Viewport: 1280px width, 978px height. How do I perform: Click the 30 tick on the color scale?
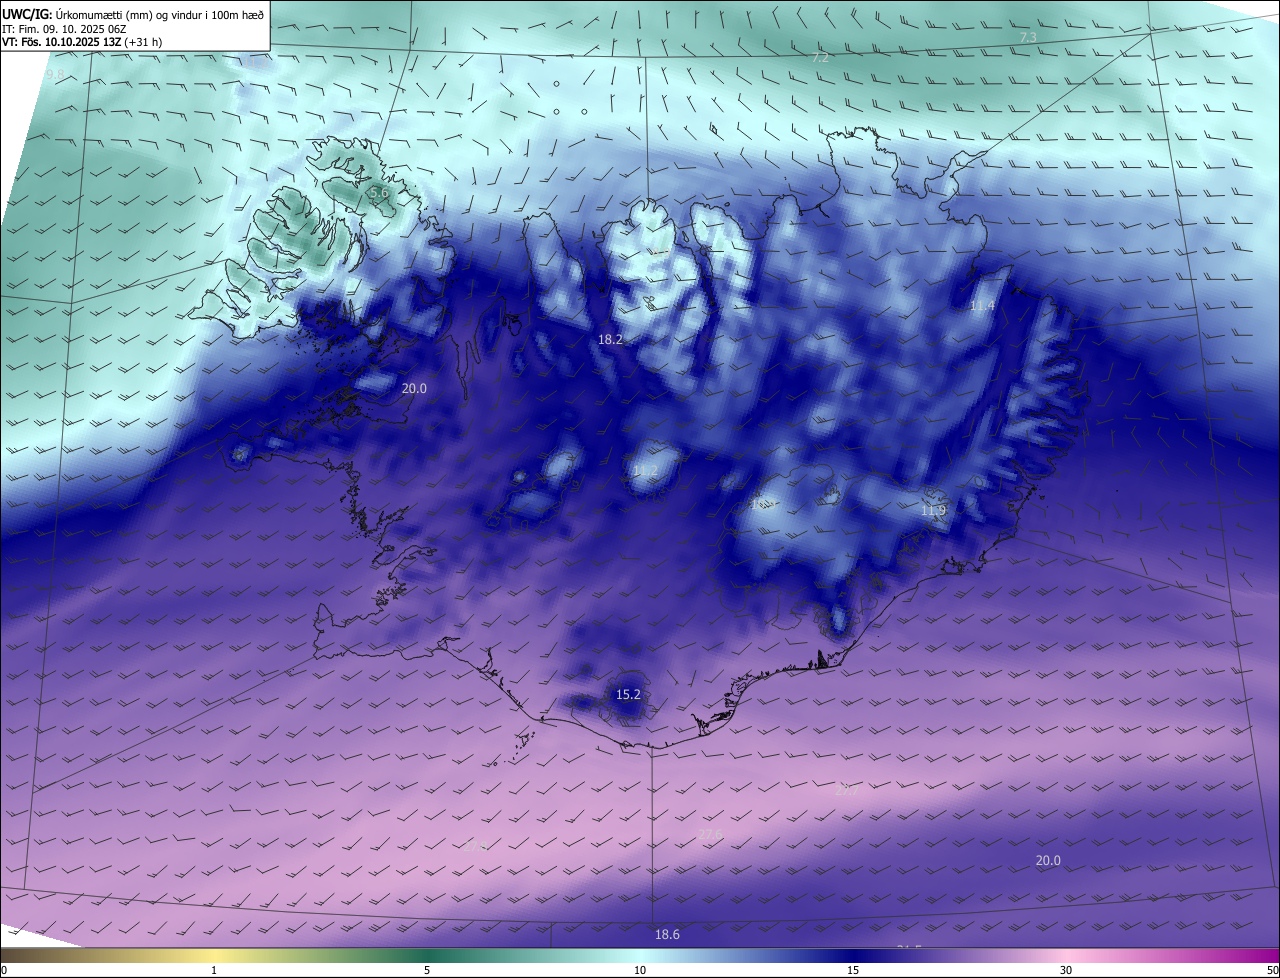click(x=1066, y=970)
